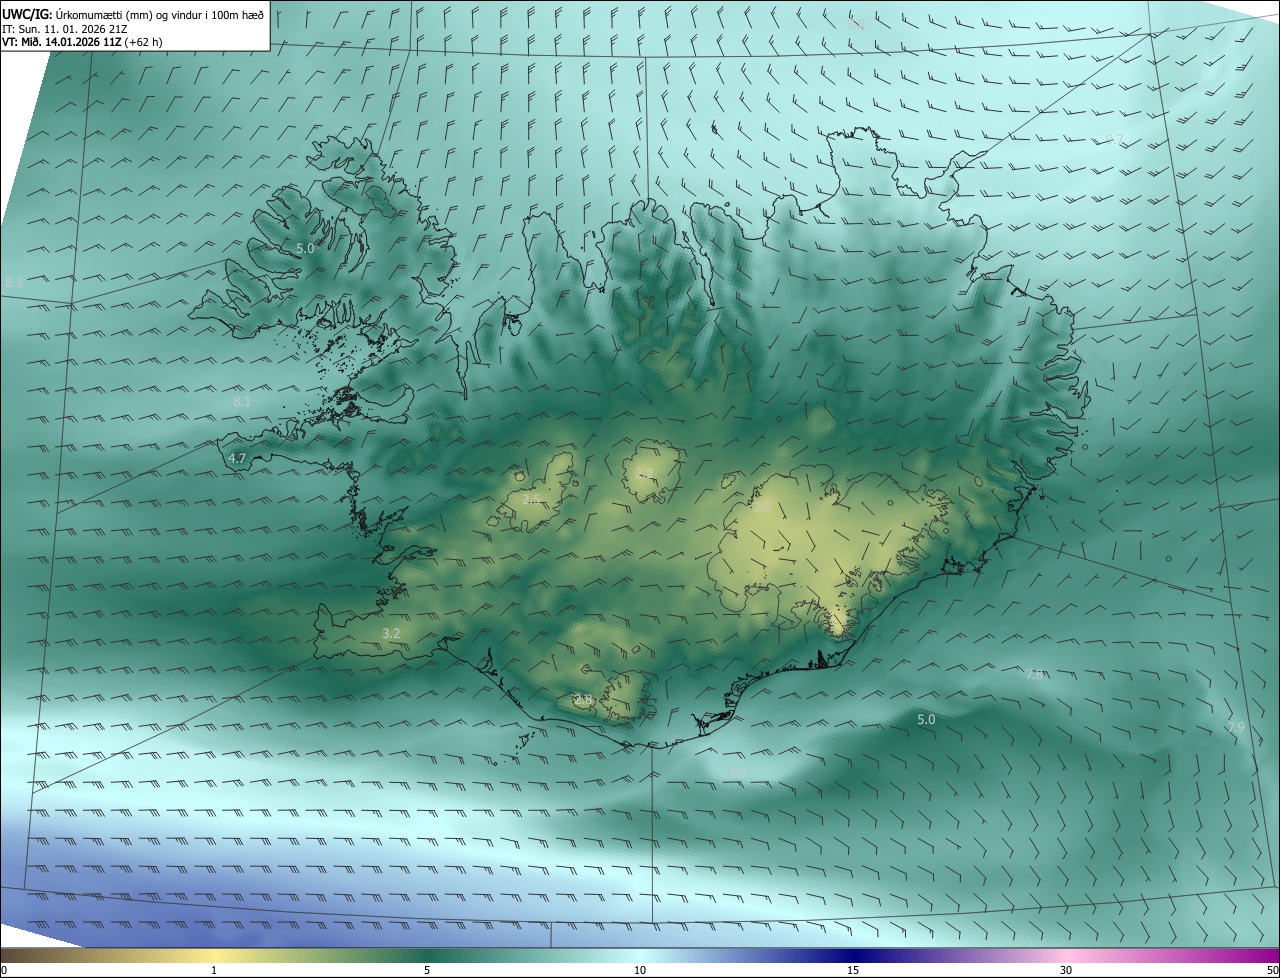Click the '1' label on the color scale
The image size is (1280, 978).
click(x=214, y=970)
